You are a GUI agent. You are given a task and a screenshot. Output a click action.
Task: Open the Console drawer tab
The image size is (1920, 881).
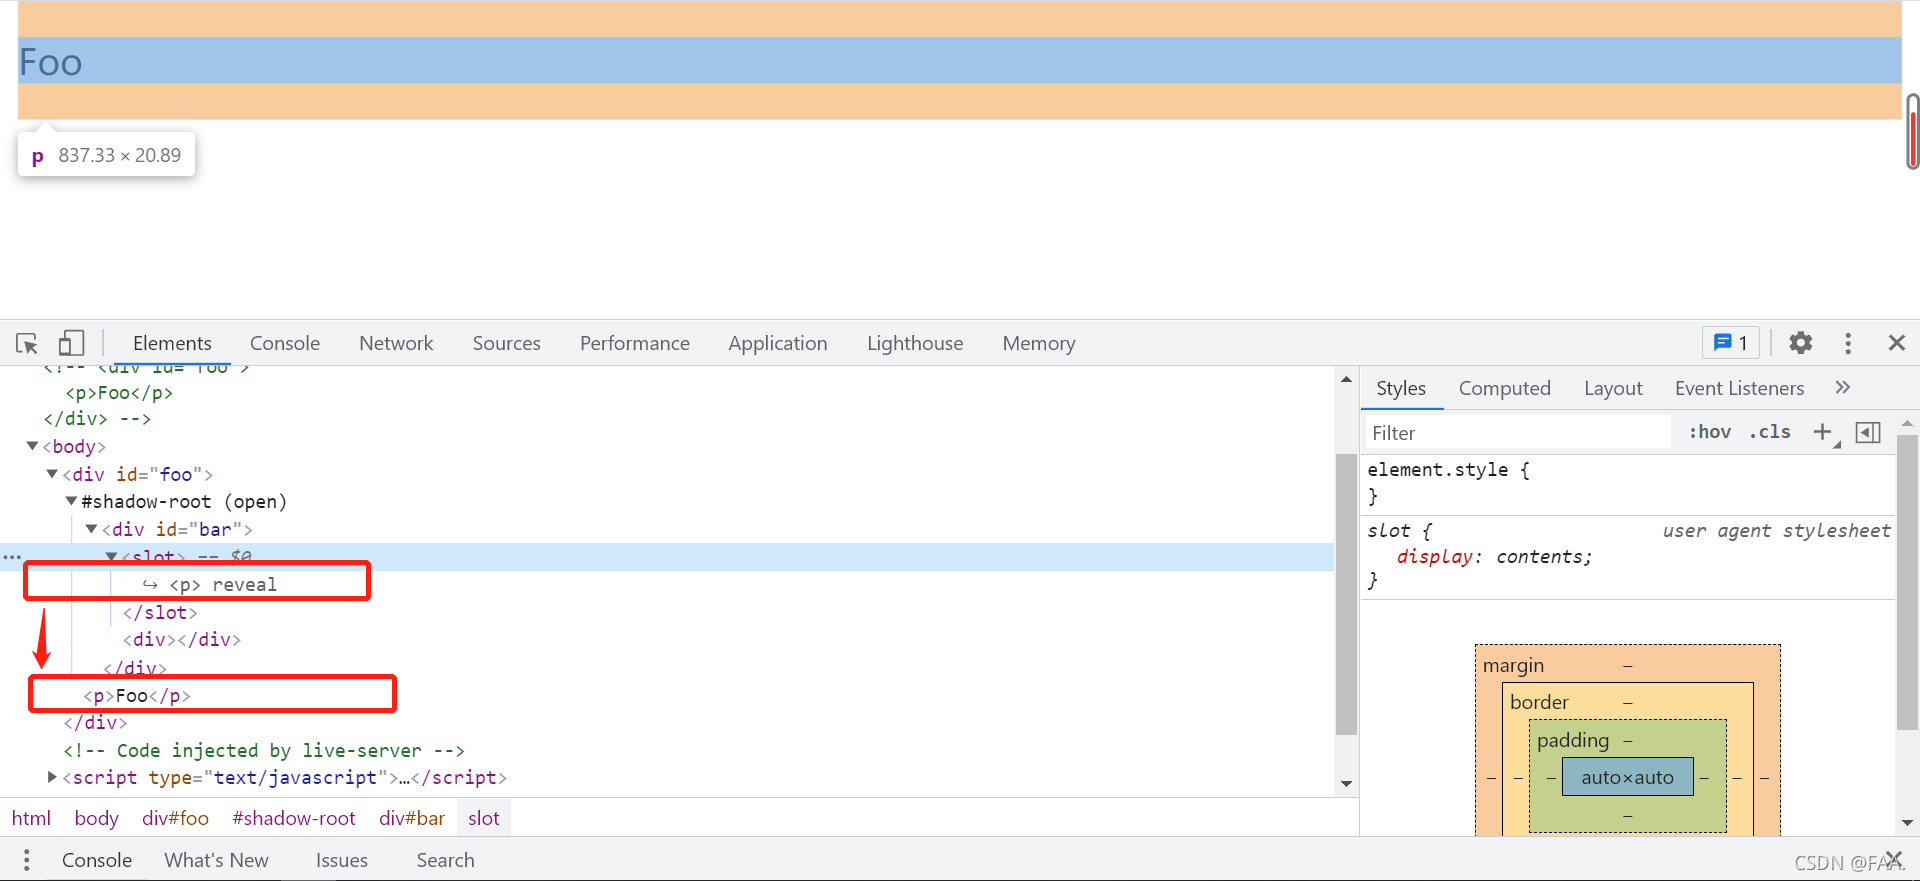[97, 860]
